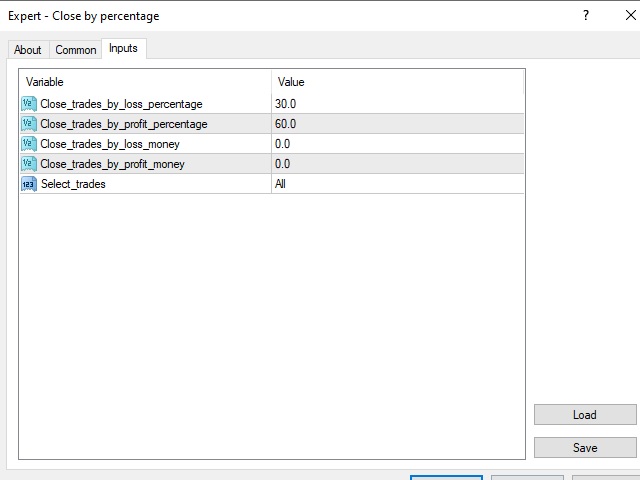The image size is (640, 480).
Task: Open the Common tab
Action: 76,50
